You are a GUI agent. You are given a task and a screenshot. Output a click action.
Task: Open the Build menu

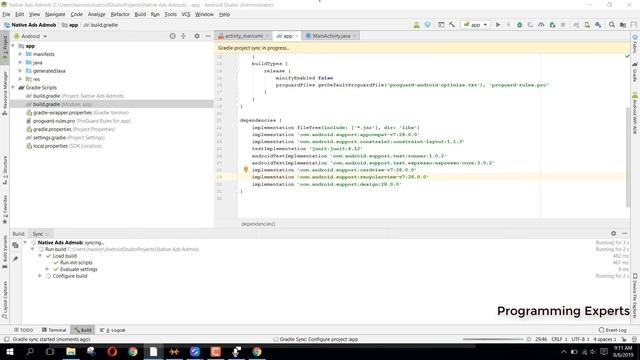[x=140, y=14]
